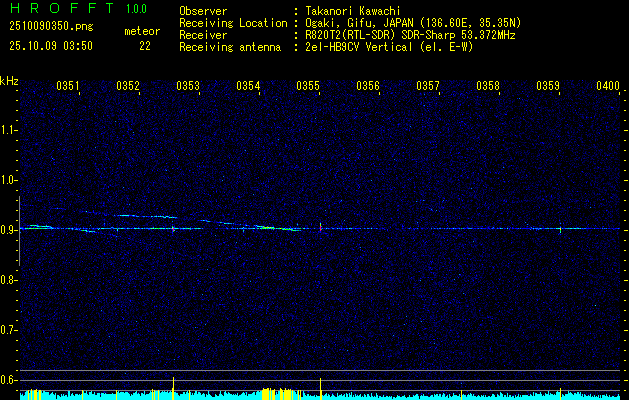Click the meteor count value 22
This screenshot has width=629, height=400.
point(145,46)
